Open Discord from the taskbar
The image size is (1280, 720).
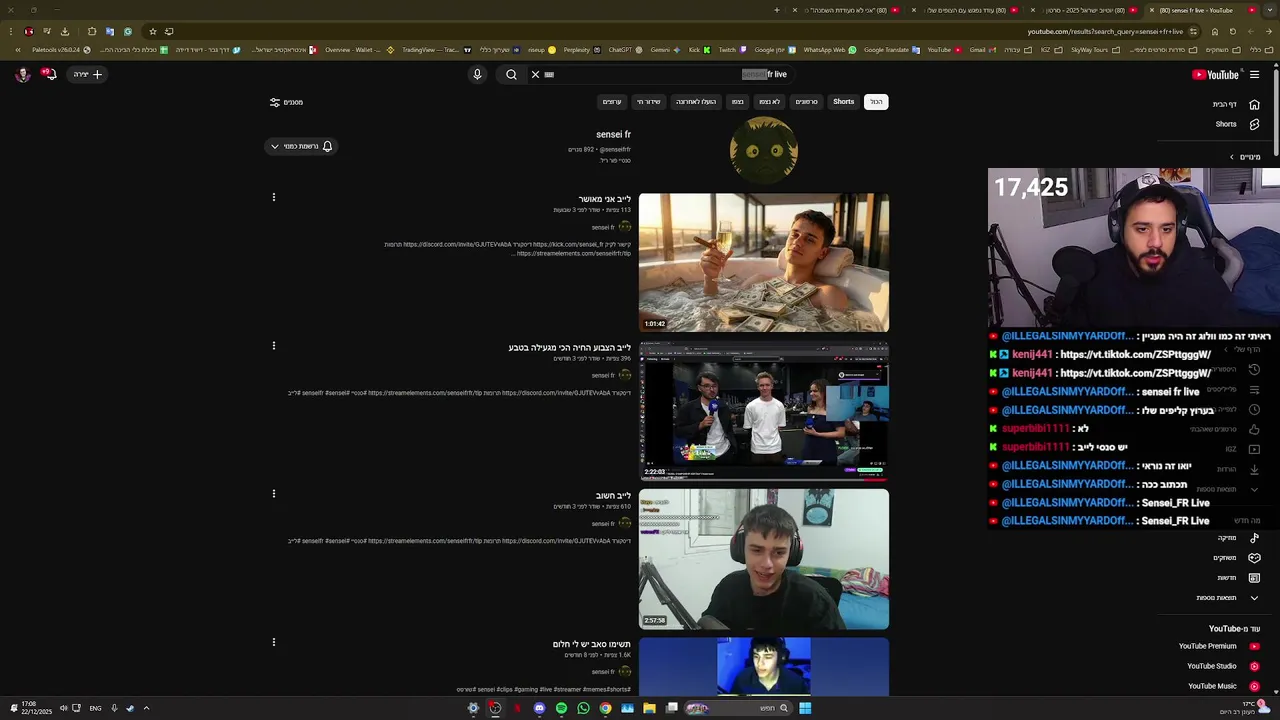pos(539,708)
